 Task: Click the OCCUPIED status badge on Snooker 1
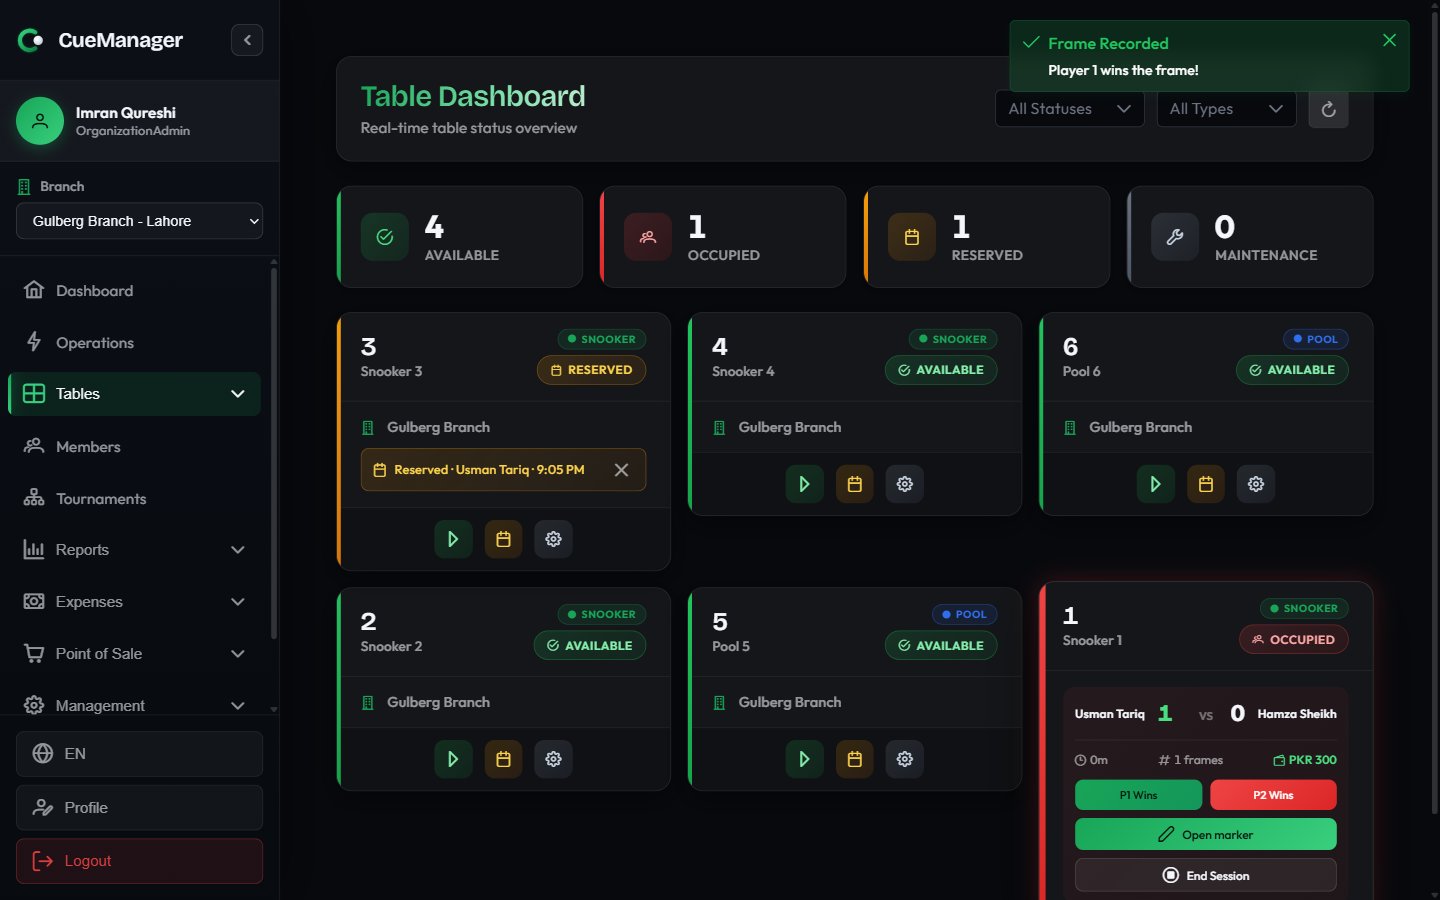click(x=1293, y=640)
